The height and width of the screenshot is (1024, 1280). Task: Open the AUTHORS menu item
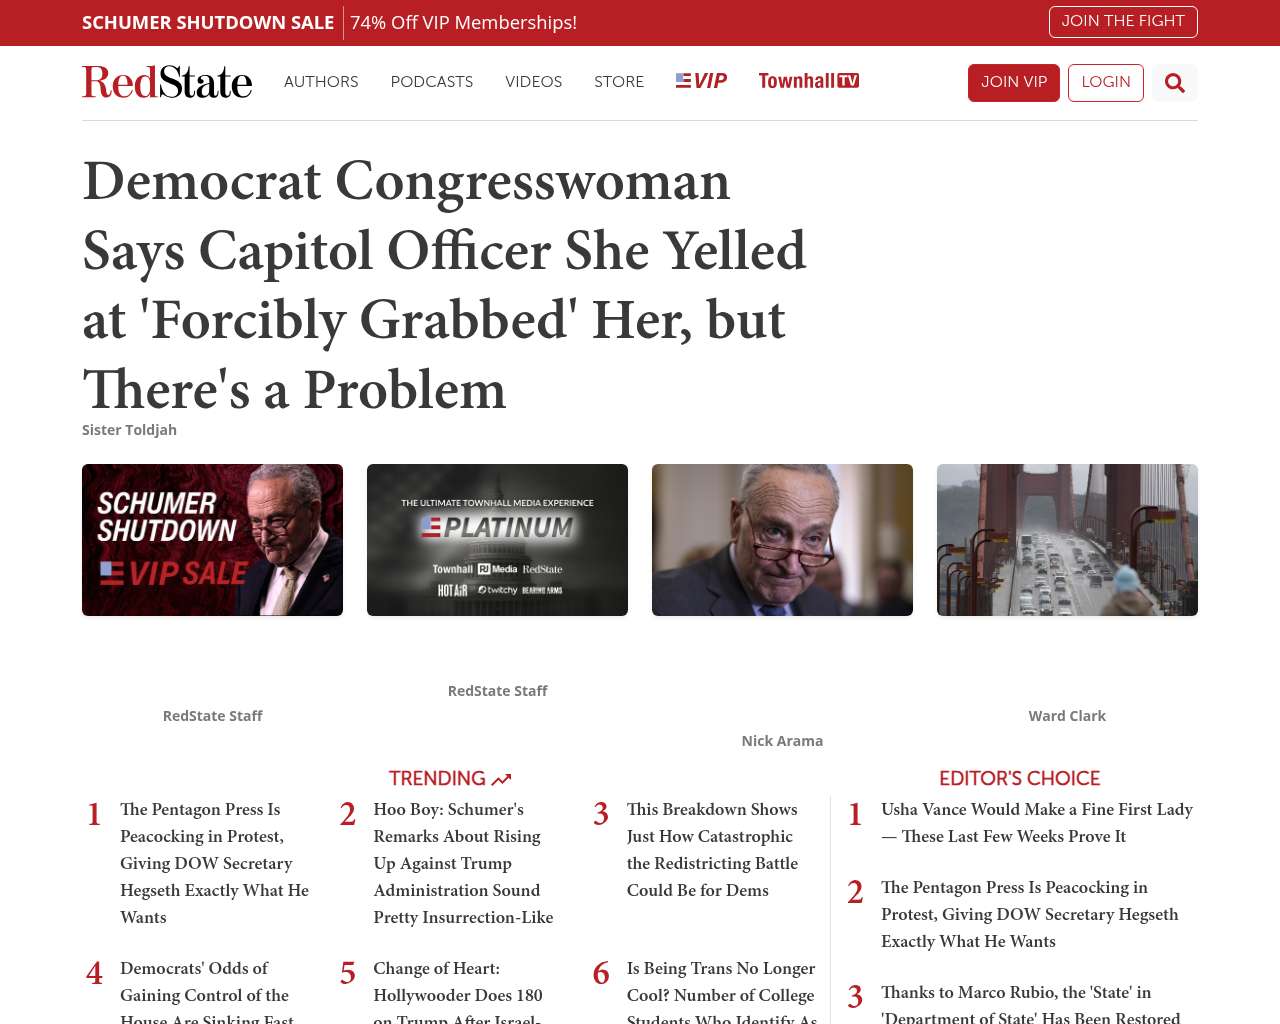click(321, 82)
